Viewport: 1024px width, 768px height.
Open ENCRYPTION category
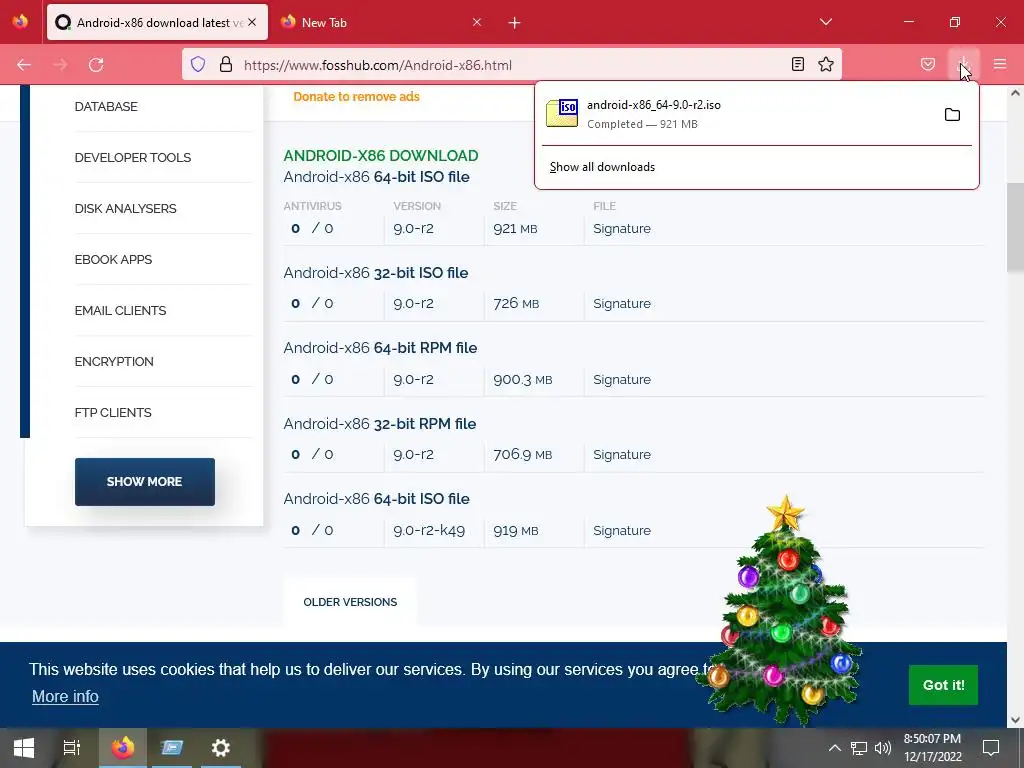click(114, 361)
